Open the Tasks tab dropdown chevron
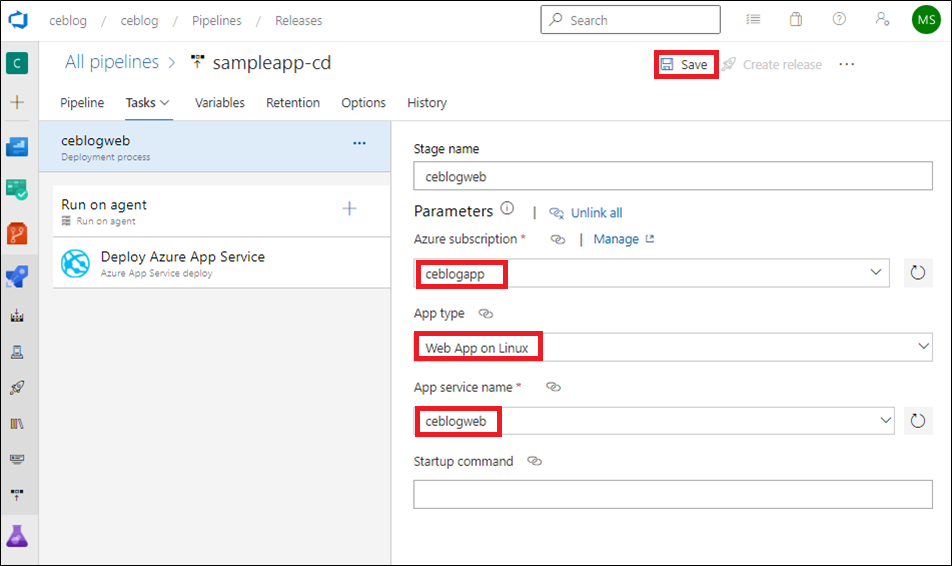This screenshot has height=566, width=952. click(x=165, y=103)
